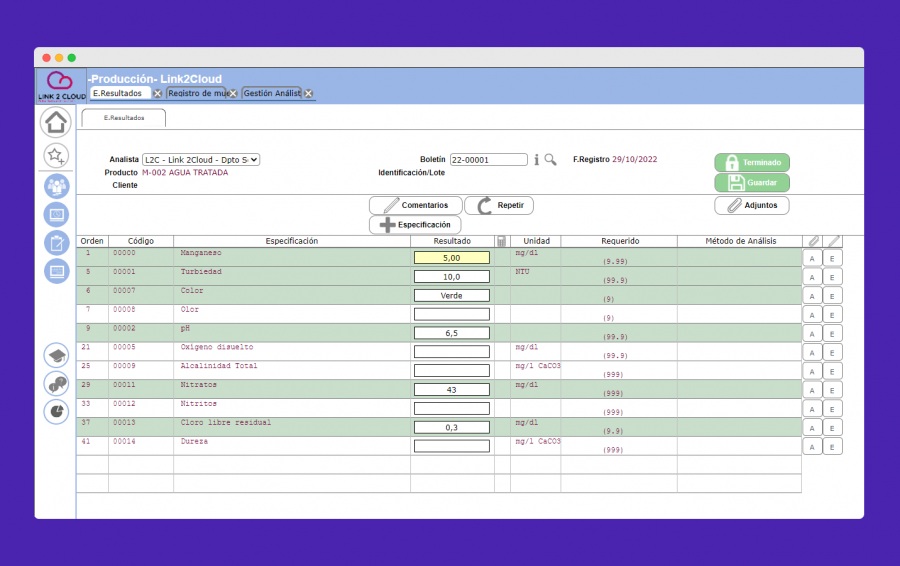This screenshot has width=900, height=566.
Task: Select the E.Resultados inner page tab
Action: 124,118
